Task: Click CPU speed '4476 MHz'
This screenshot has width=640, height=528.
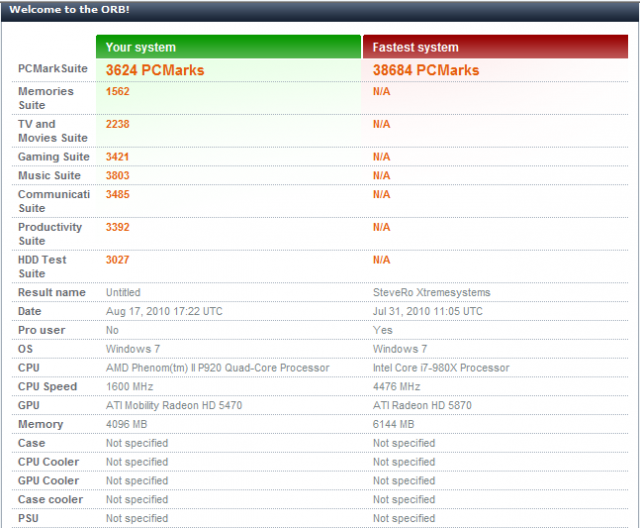Action: 396,386
